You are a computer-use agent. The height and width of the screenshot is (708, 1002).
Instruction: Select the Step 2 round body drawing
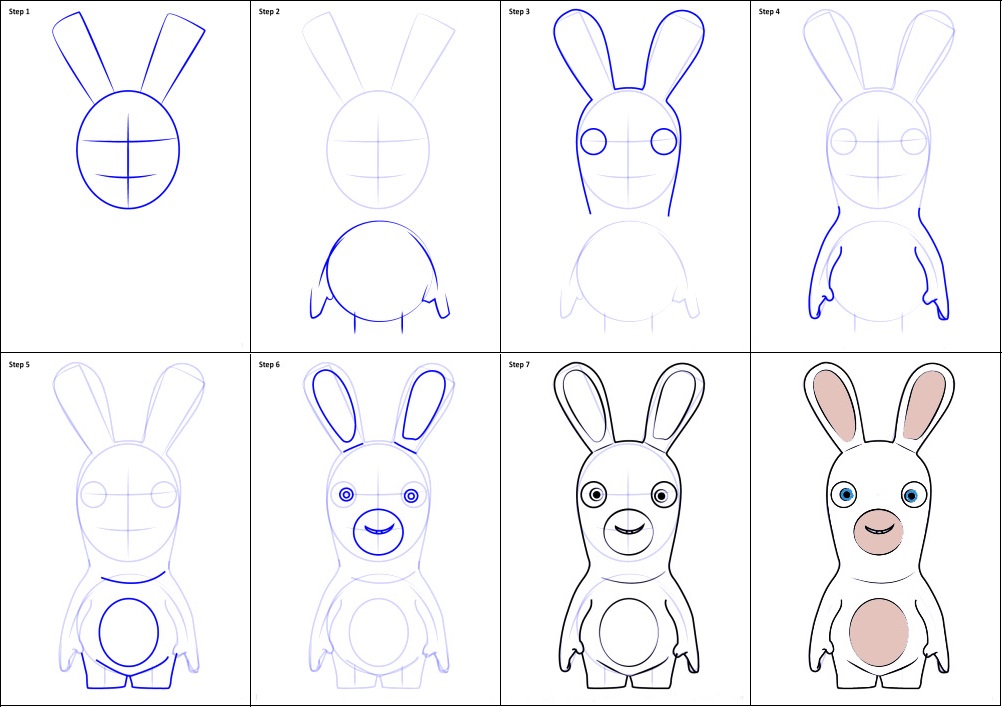tap(380, 271)
